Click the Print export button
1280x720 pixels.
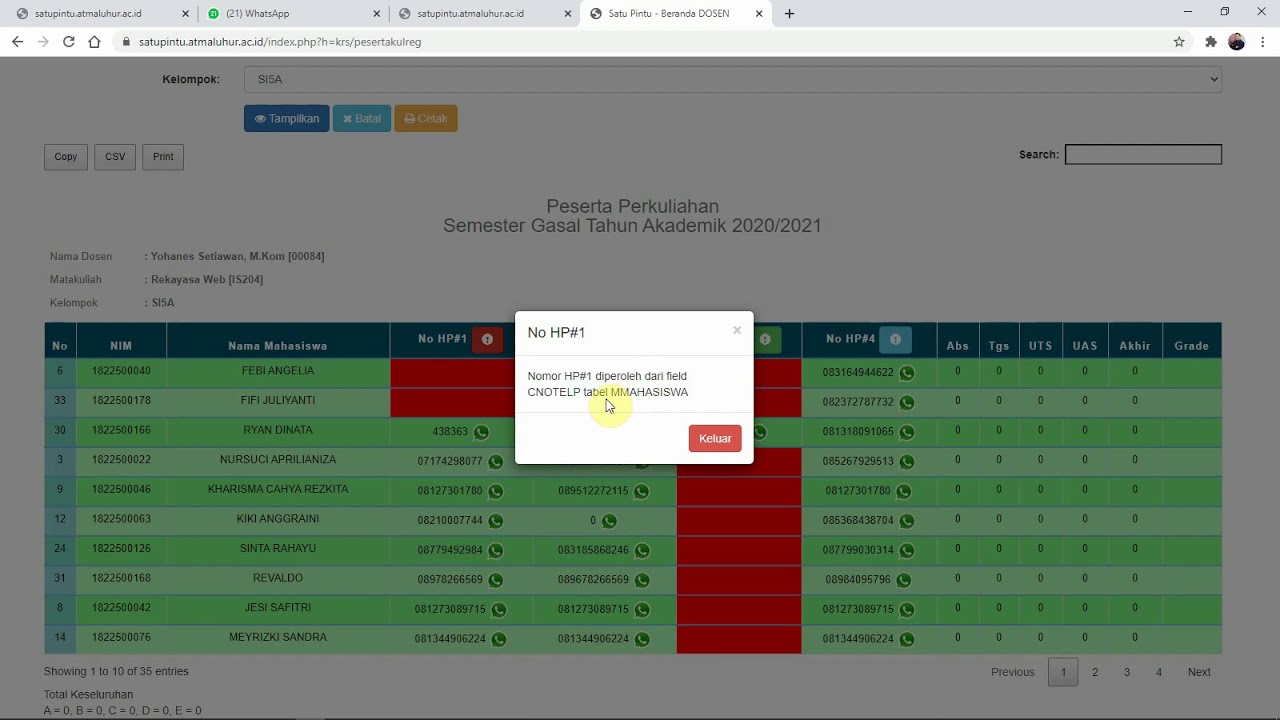pos(163,157)
